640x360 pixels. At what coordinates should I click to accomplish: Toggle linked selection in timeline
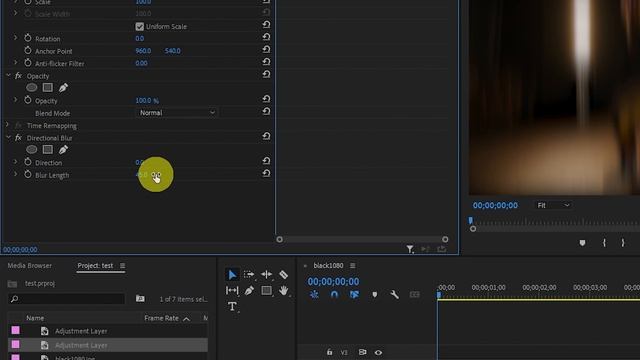[354, 294]
